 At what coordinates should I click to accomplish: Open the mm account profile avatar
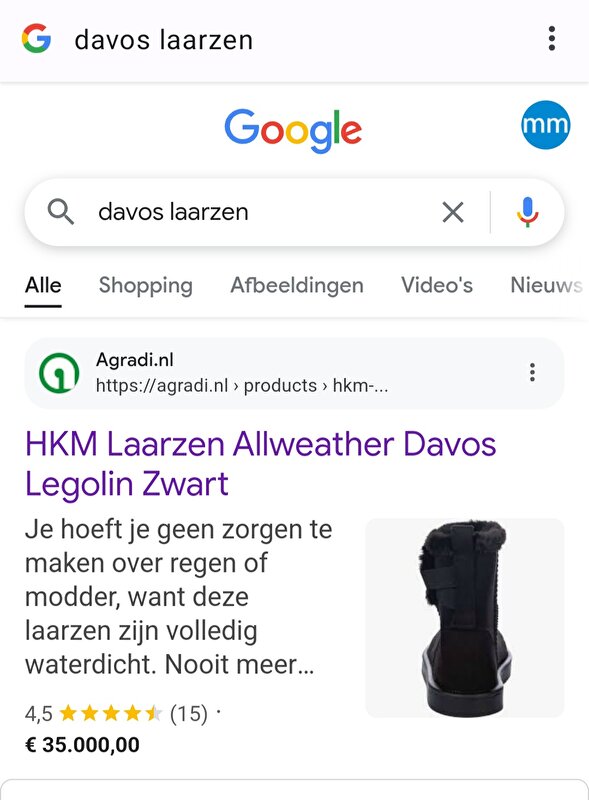pyautogui.click(x=545, y=124)
